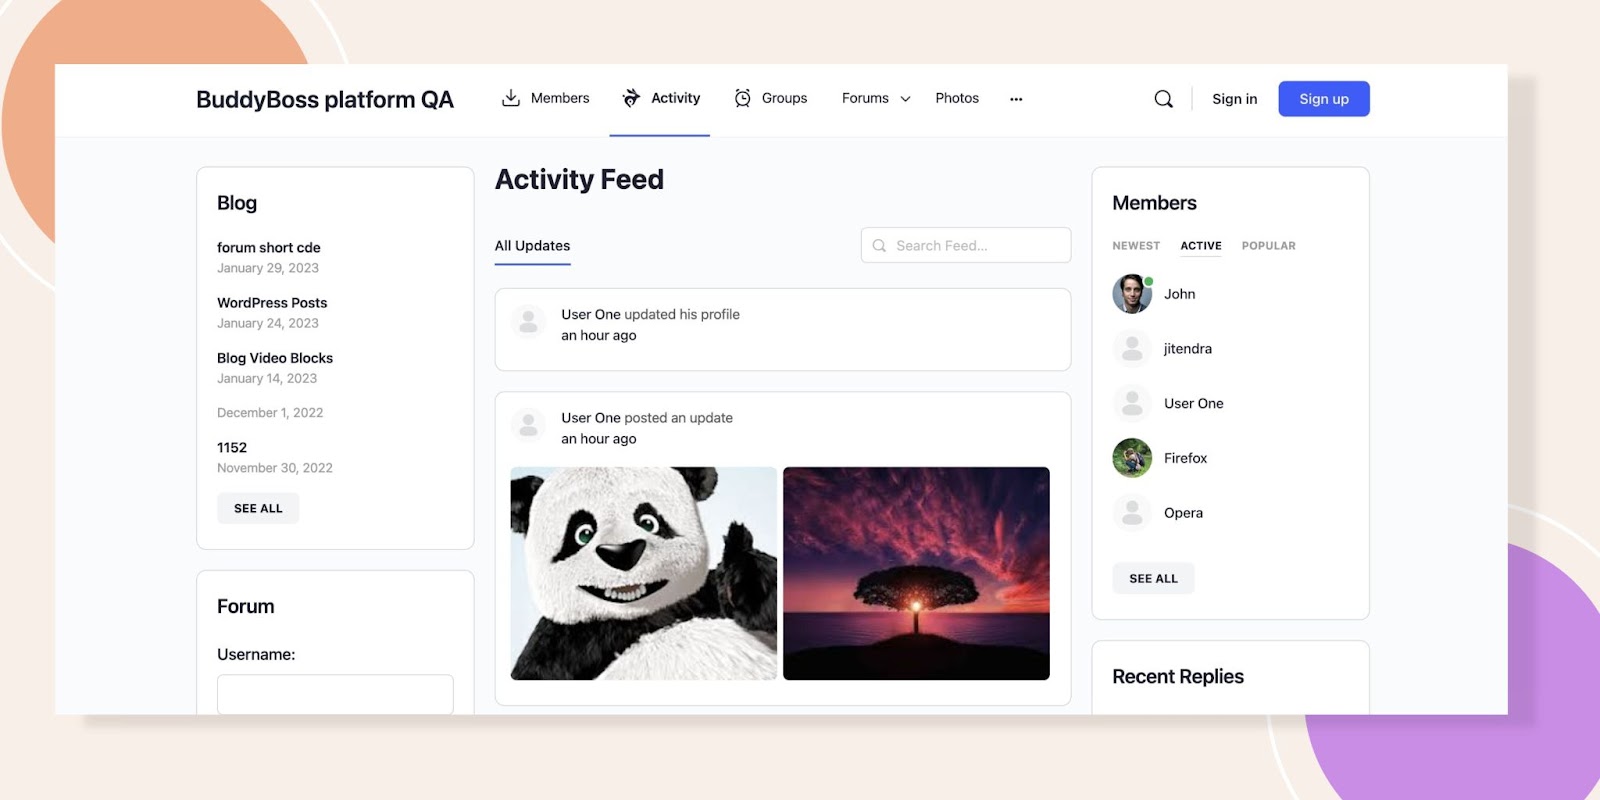This screenshot has width=1600, height=800.
Task: Click 'an hour ago' under posted an update
Action: (x=599, y=439)
